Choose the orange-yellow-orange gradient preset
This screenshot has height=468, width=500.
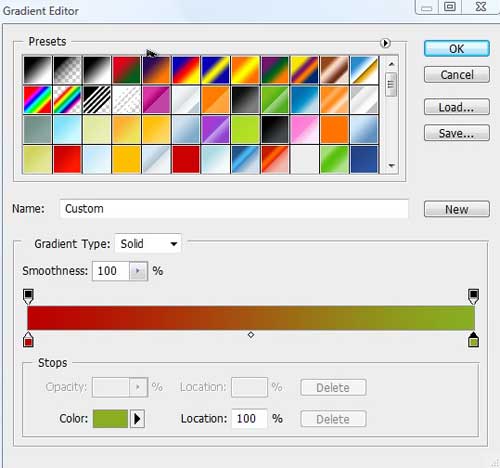coord(245,70)
